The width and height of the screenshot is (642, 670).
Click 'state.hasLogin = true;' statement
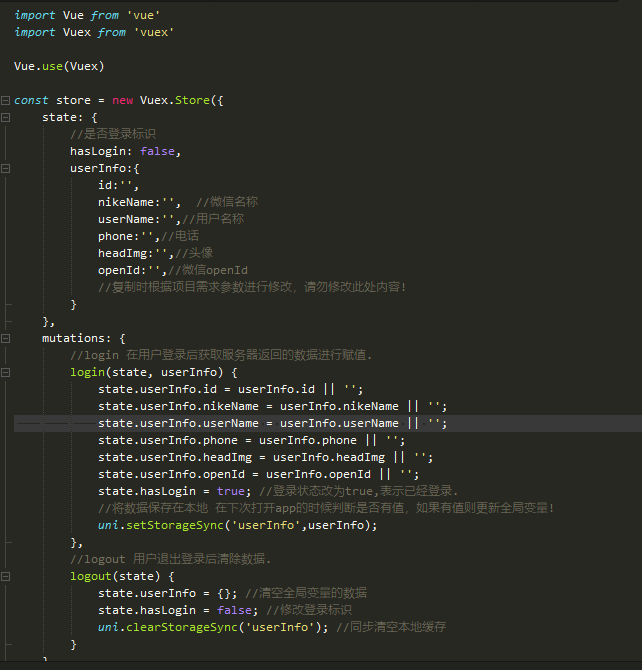[x=174, y=491]
